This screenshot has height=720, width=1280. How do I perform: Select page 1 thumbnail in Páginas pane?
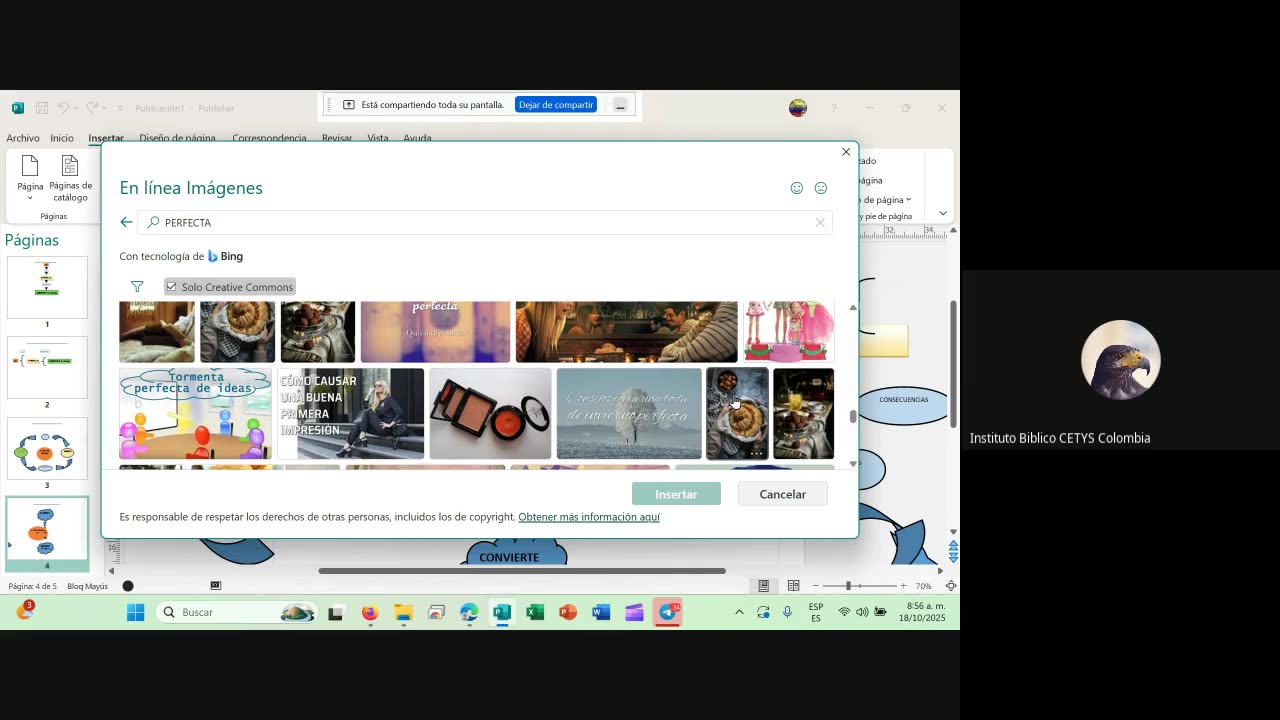click(47, 288)
